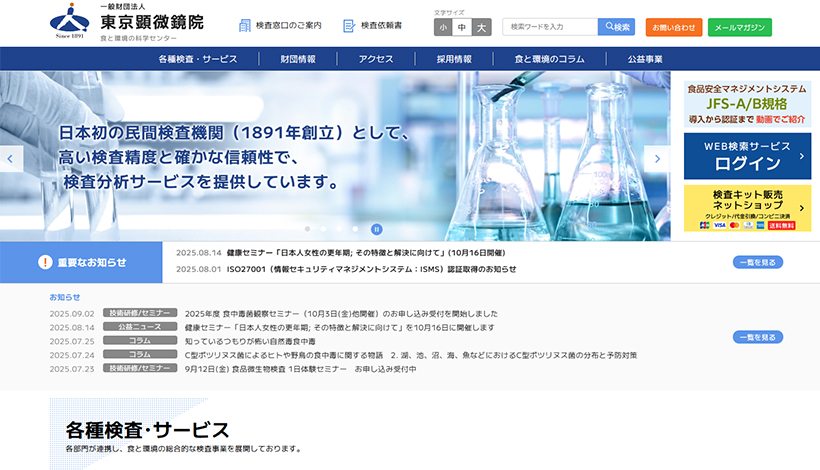Screen dimensions: 820x470
Task: Open the 財団情報 navigation menu
Action: tap(298, 59)
